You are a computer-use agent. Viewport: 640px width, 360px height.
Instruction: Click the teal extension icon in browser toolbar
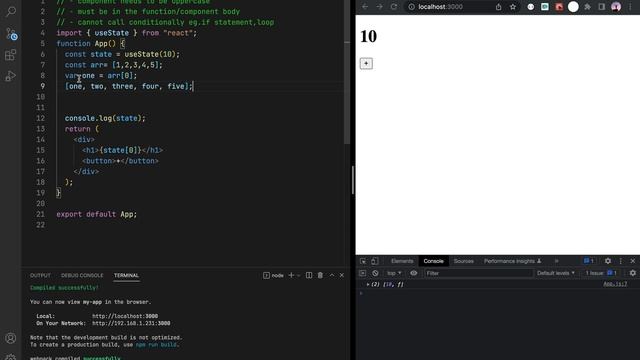(545, 7)
